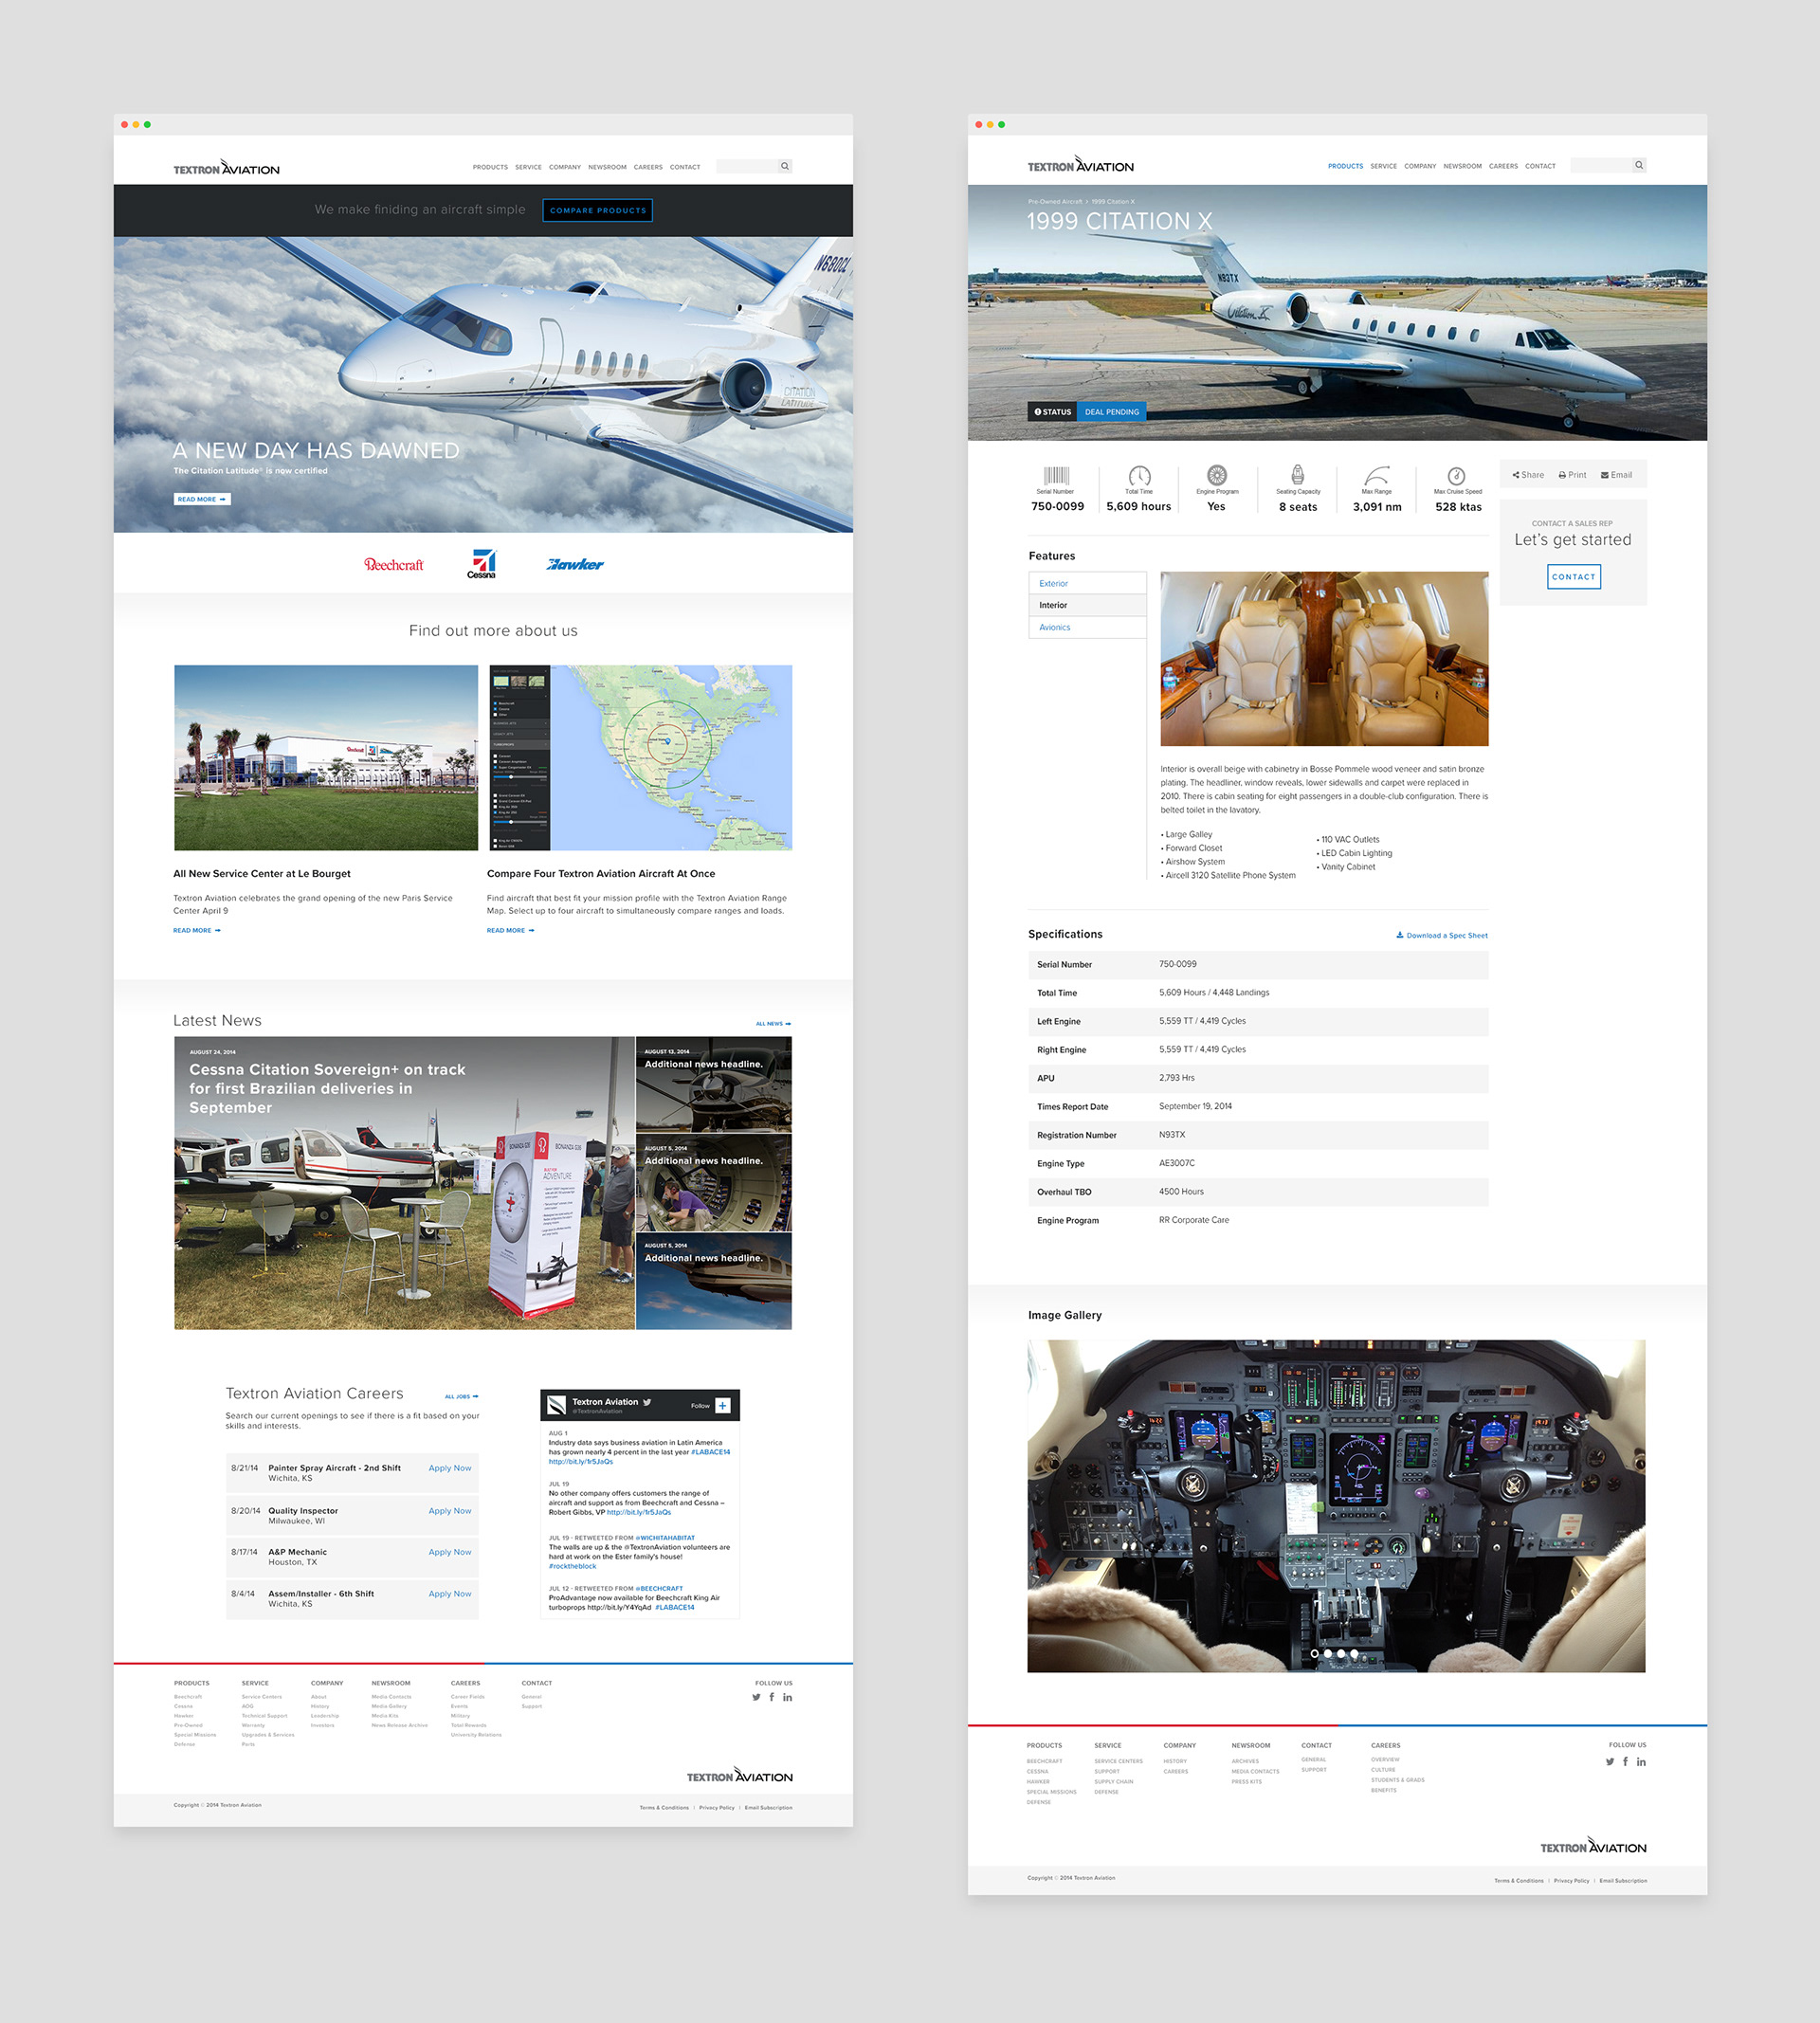Open August 13, 2014 additional news headline
The height and width of the screenshot is (2023, 1820).
click(714, 1084)
